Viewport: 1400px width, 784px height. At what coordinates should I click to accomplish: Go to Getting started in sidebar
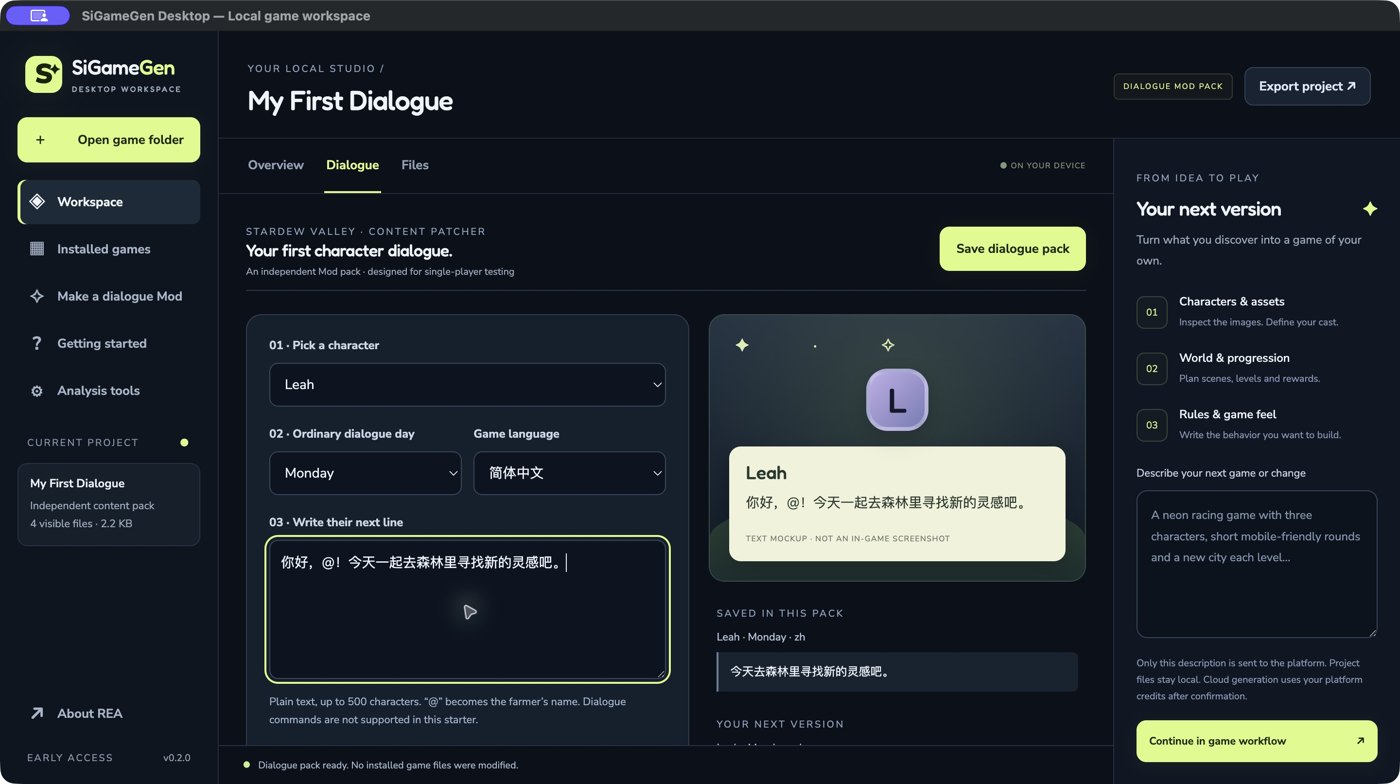click(x=109, y=343)
